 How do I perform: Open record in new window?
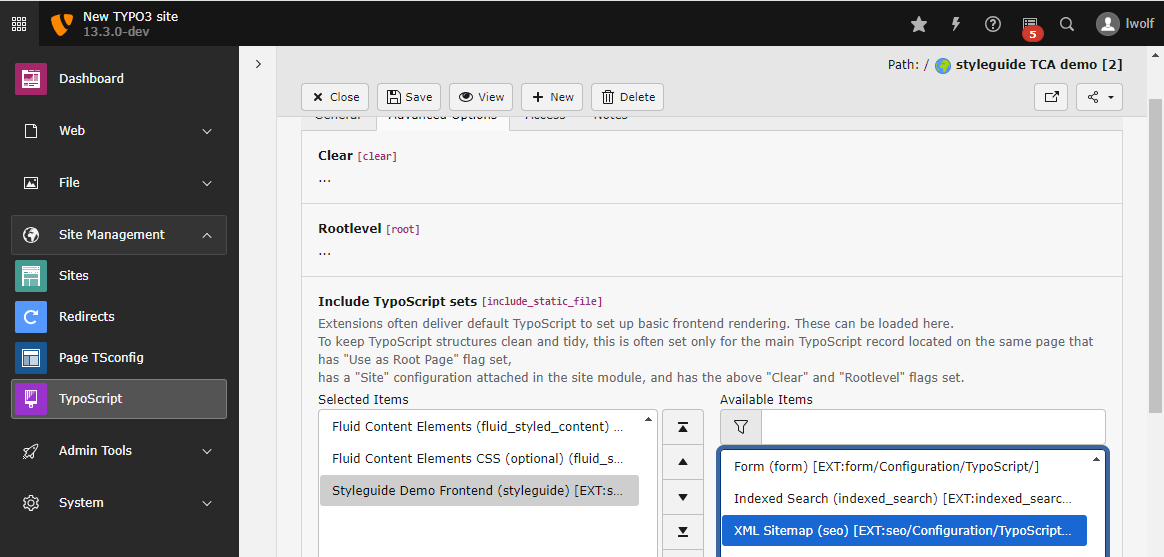1051,97
